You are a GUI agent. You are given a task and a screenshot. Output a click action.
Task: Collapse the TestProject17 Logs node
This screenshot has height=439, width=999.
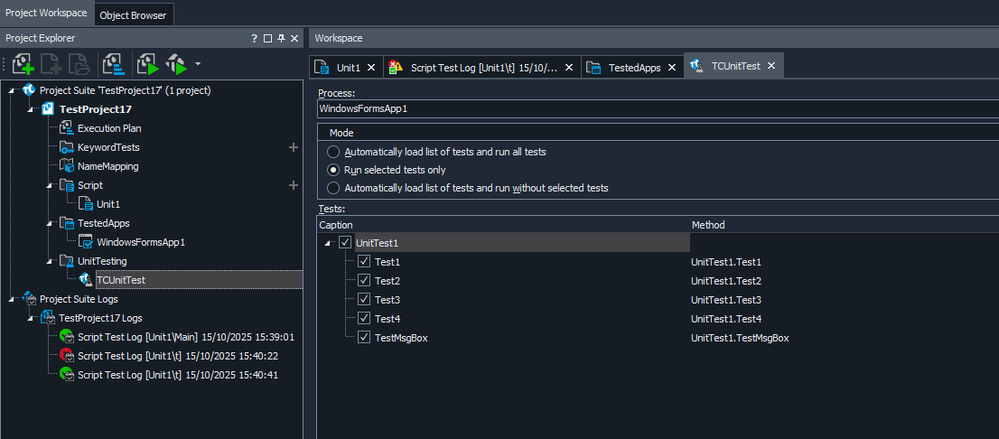click(29, 318)
